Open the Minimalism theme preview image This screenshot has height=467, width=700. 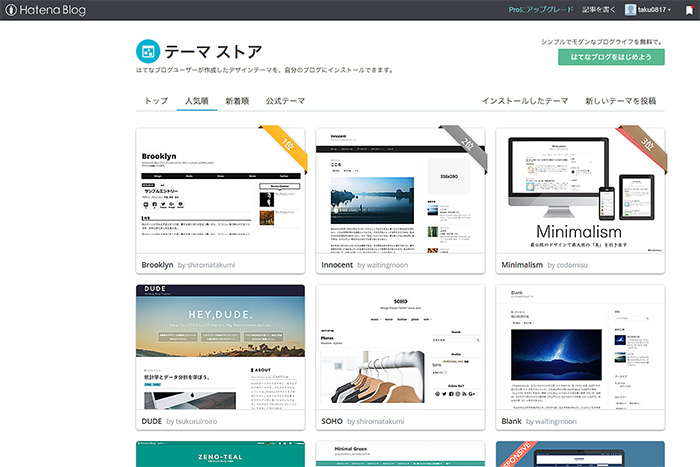coord(580,191)
